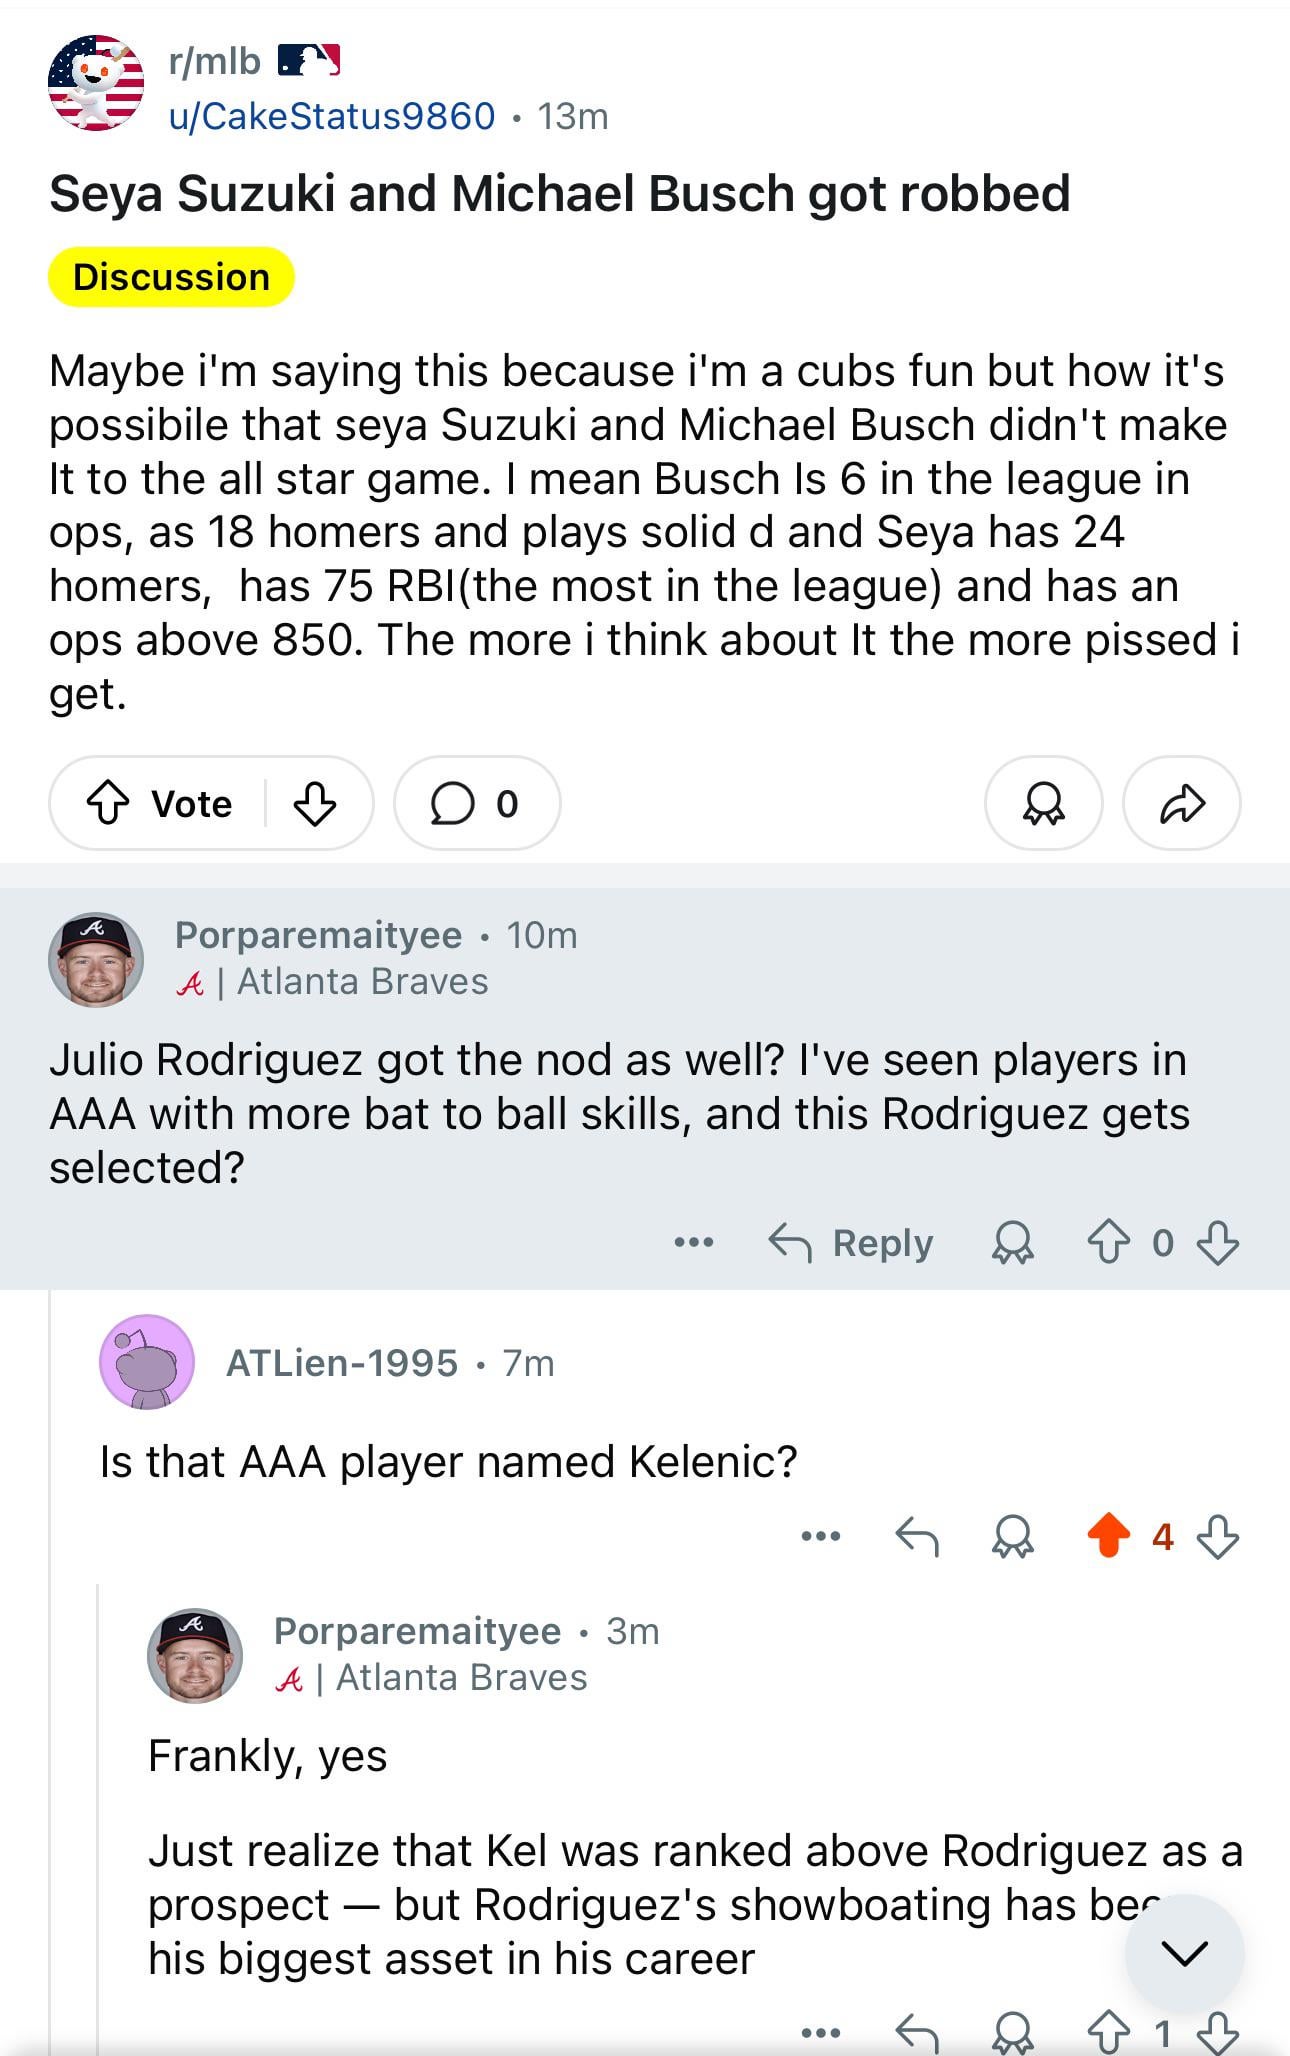Upvote the main post about Seya Suzuki
Image resolution: width=1290 pixels, height=2056 pixels.
tap(108, 803)
